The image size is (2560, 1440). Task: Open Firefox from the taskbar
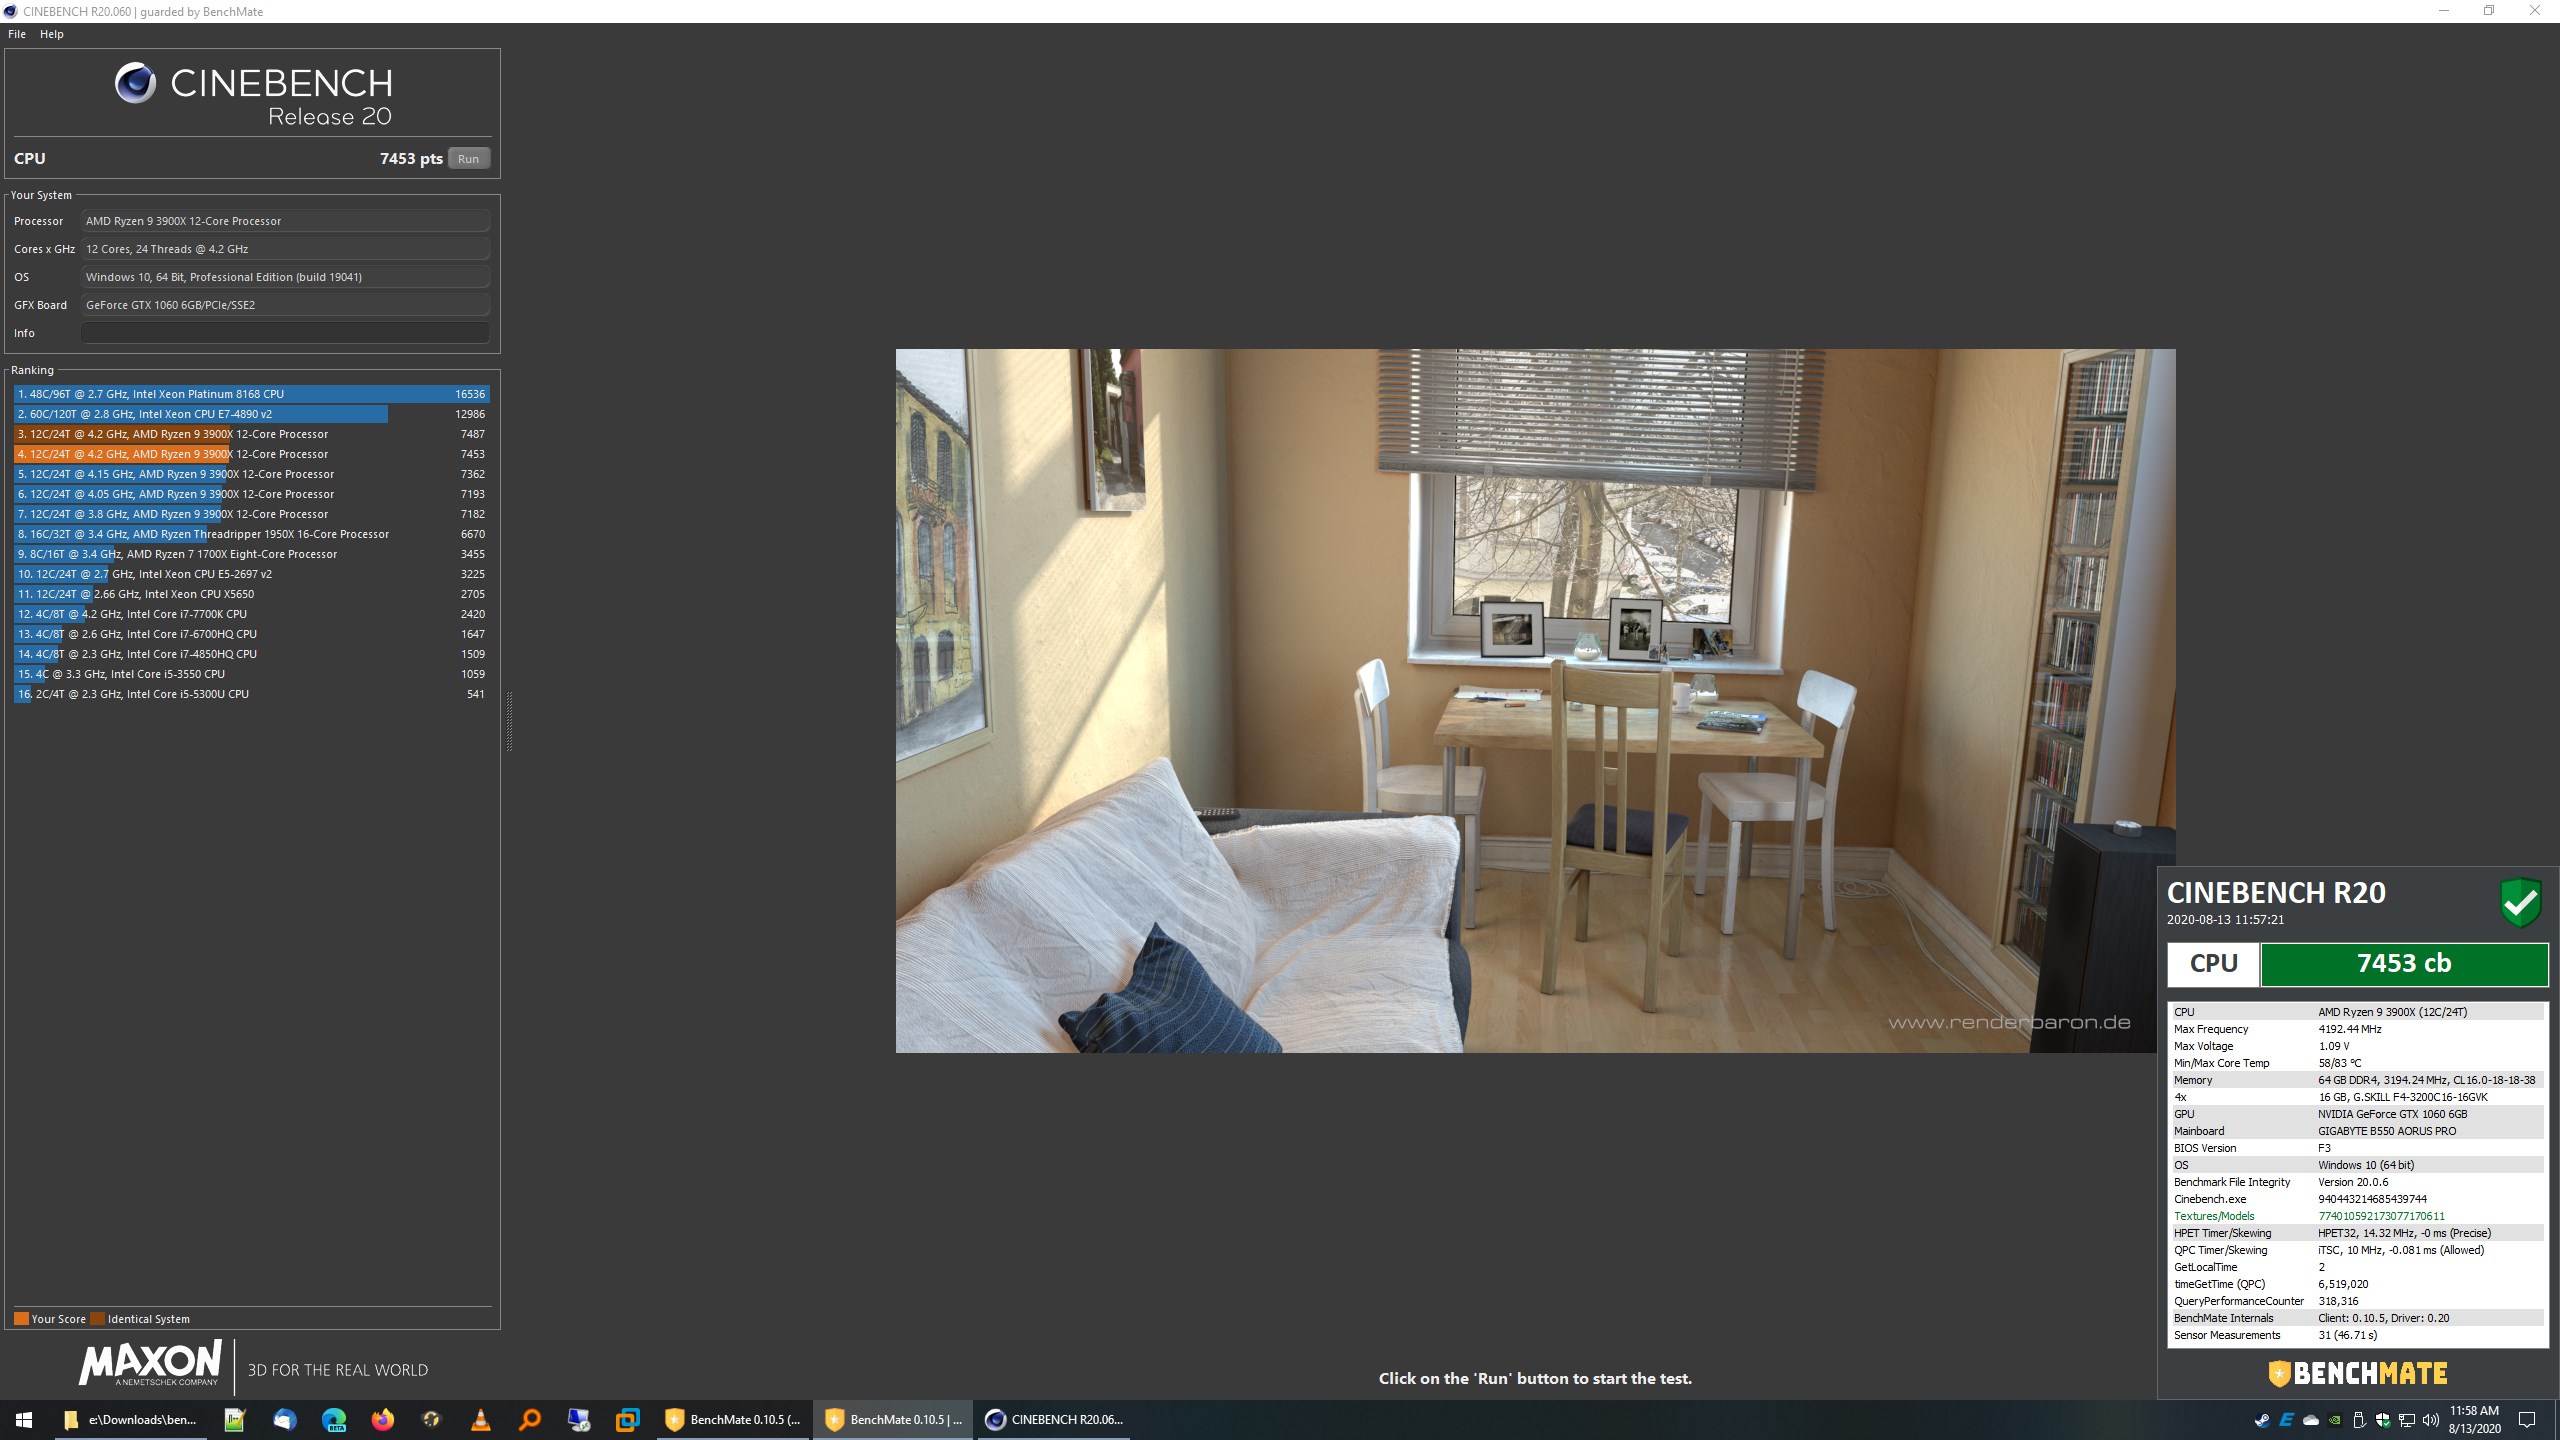coord(382,1419)
